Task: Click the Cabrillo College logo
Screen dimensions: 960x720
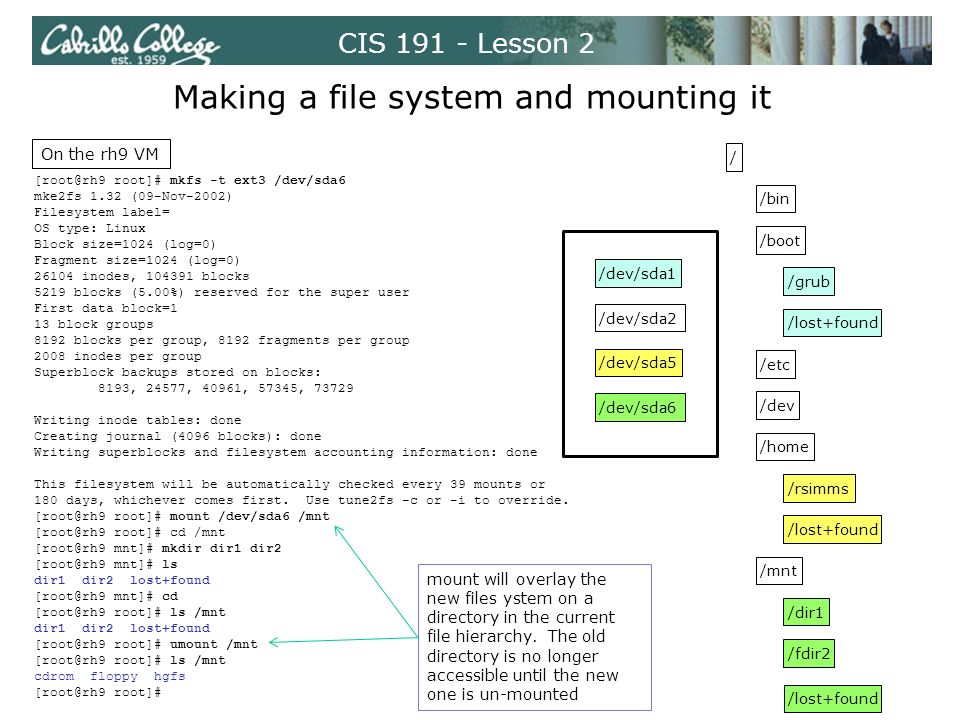Action: 130,43
